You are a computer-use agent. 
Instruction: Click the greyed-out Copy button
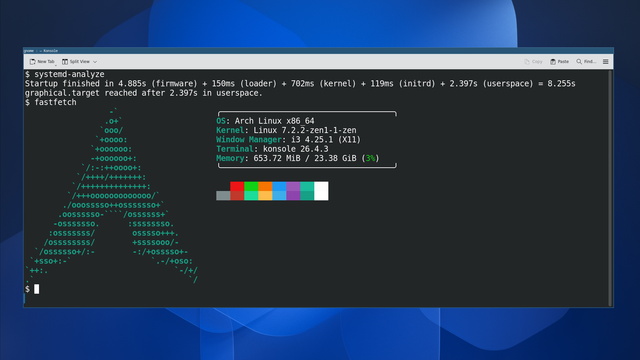(533, 62)
